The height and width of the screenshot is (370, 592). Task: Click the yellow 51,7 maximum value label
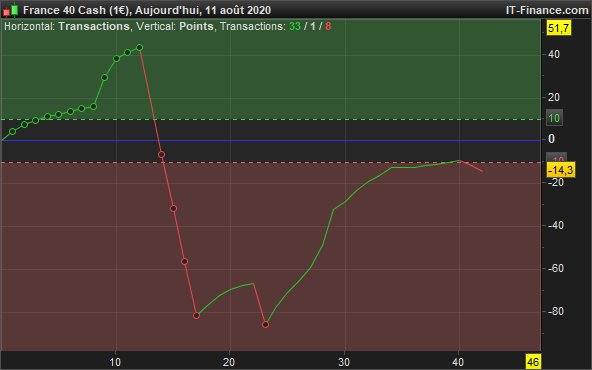tap(559, 28)
